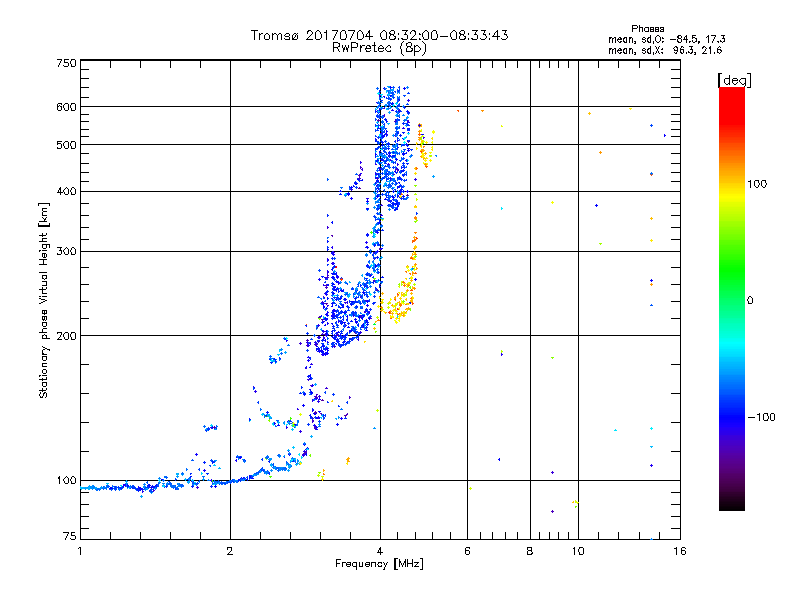
Task: Click the 'mean, sd,X: 96.3, 21.6' line
Action: pos(665,50)
